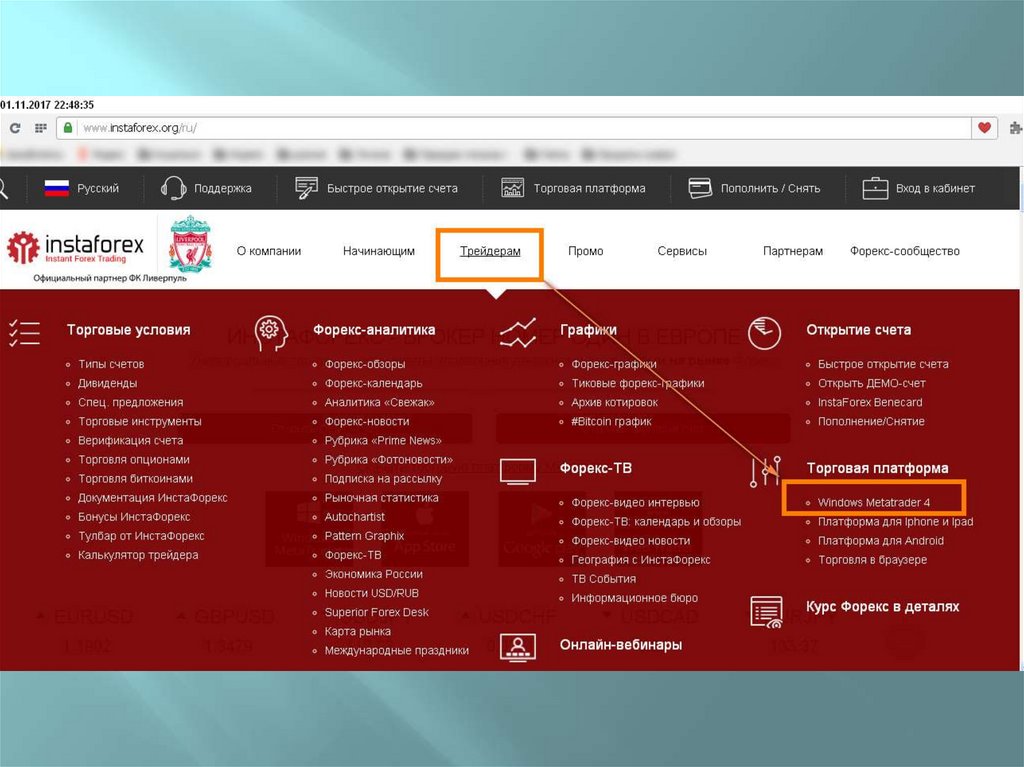Screen dimensions: 1024x767
Task: Open Pattern Graphix link
Action: click(x=364, y=536)
